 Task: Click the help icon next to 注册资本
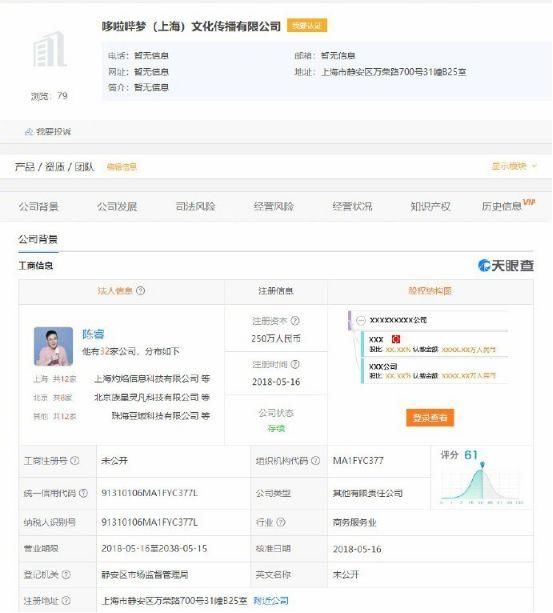[295, 321]
